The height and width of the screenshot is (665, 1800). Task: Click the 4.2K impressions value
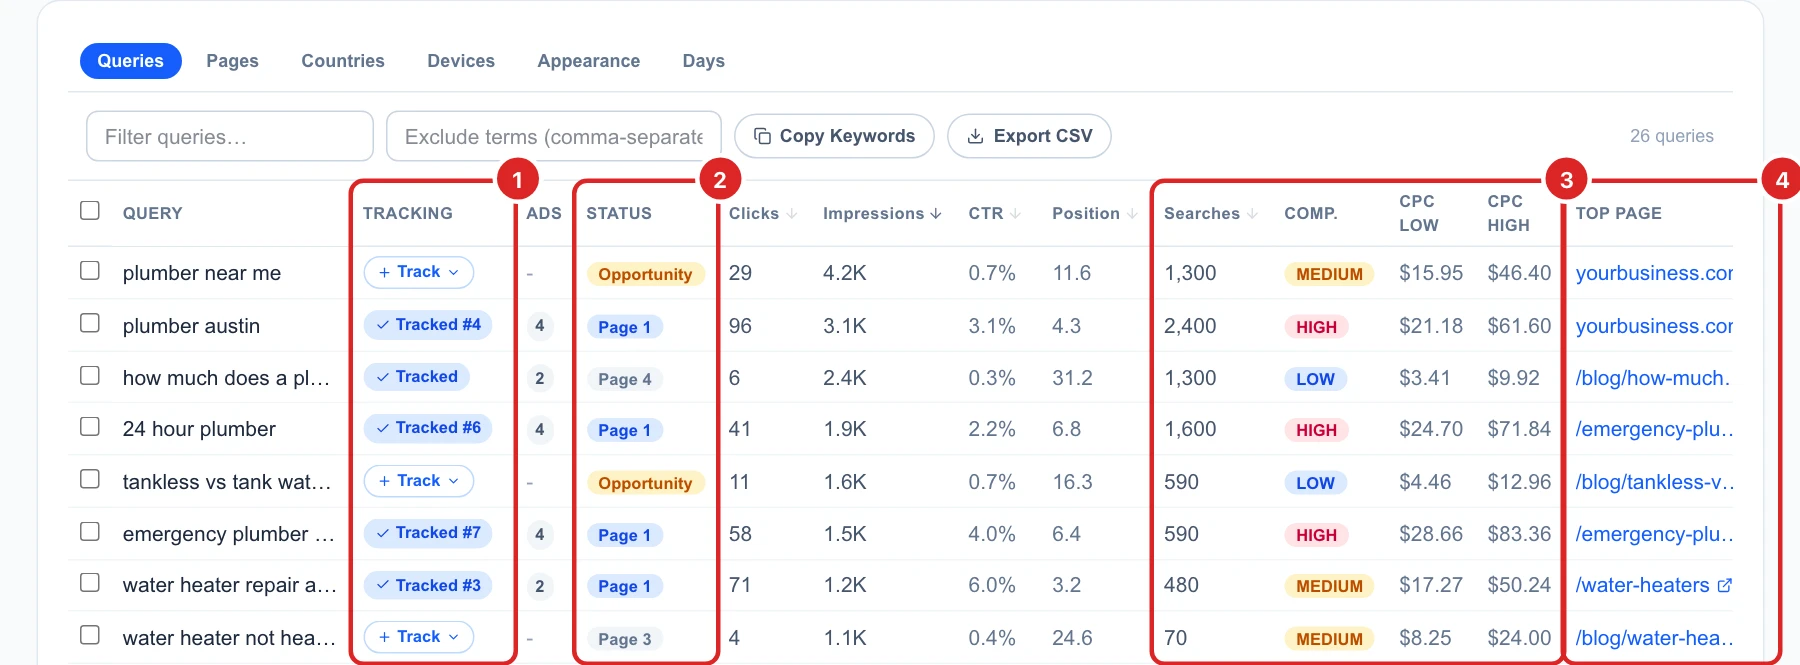[844, 273]
